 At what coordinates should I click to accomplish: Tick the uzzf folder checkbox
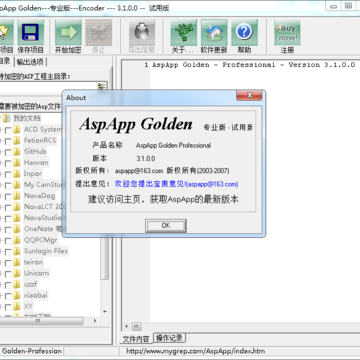coord(8,285)
